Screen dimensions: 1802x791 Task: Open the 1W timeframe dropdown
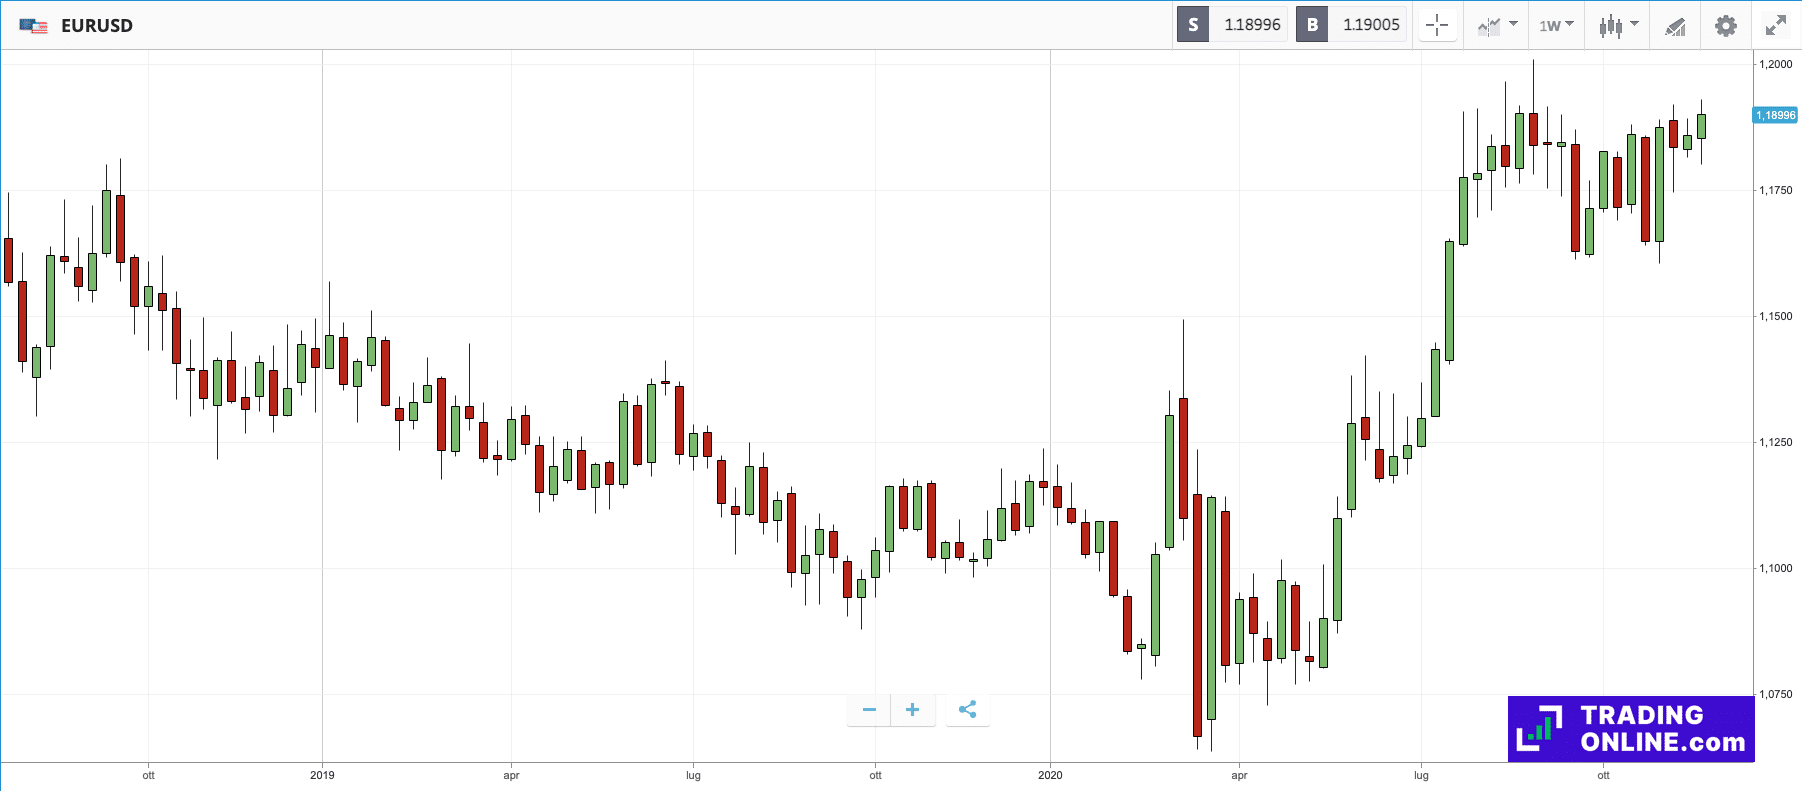click(x=1555, y=25)
